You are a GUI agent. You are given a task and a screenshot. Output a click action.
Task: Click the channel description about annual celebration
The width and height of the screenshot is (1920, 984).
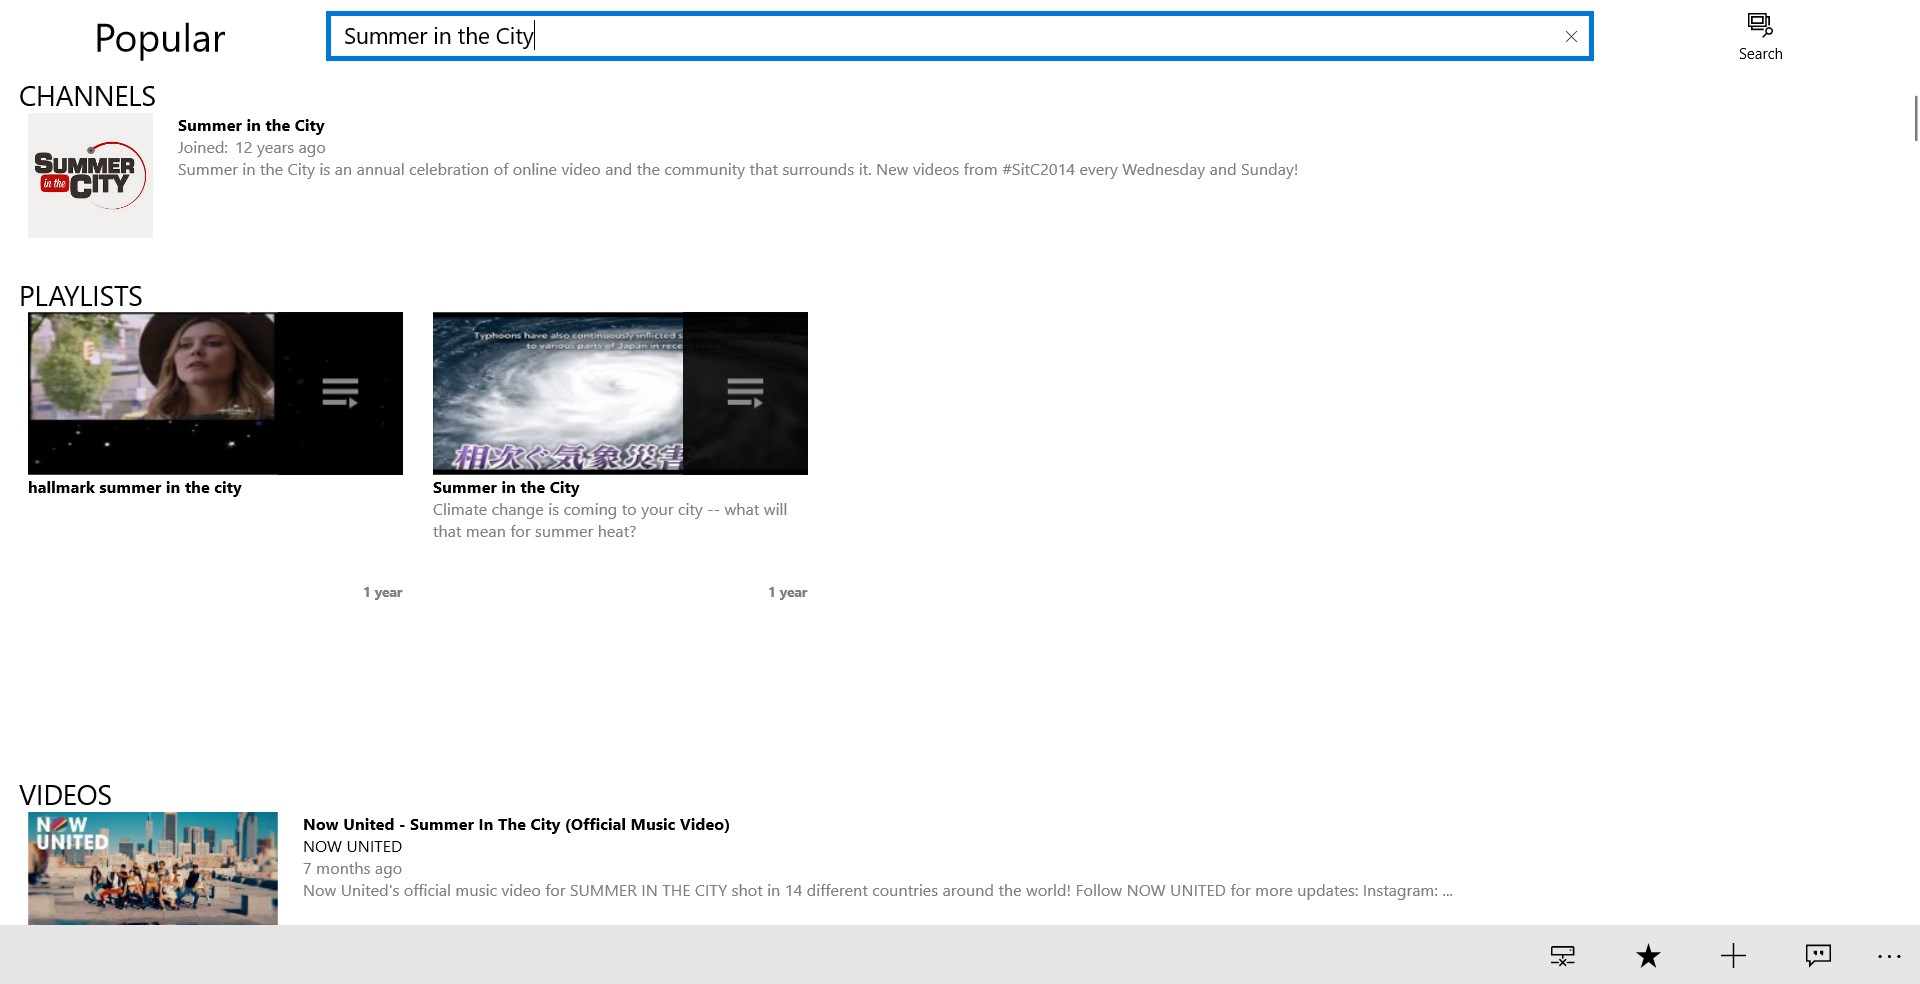coord(738,170)
